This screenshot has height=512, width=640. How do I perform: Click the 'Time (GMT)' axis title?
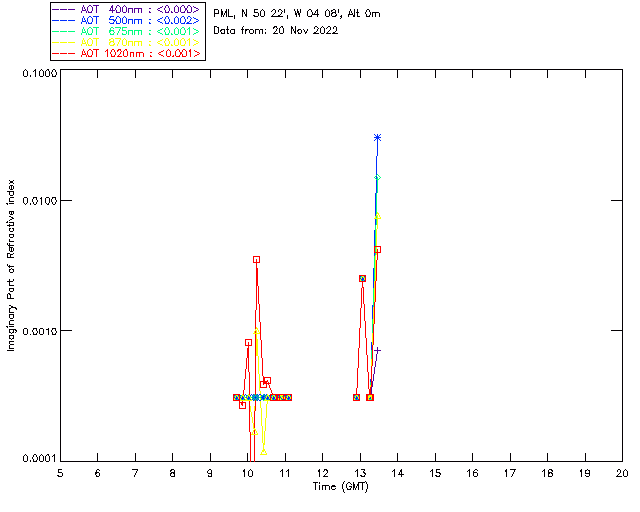(x=341, y=487)
